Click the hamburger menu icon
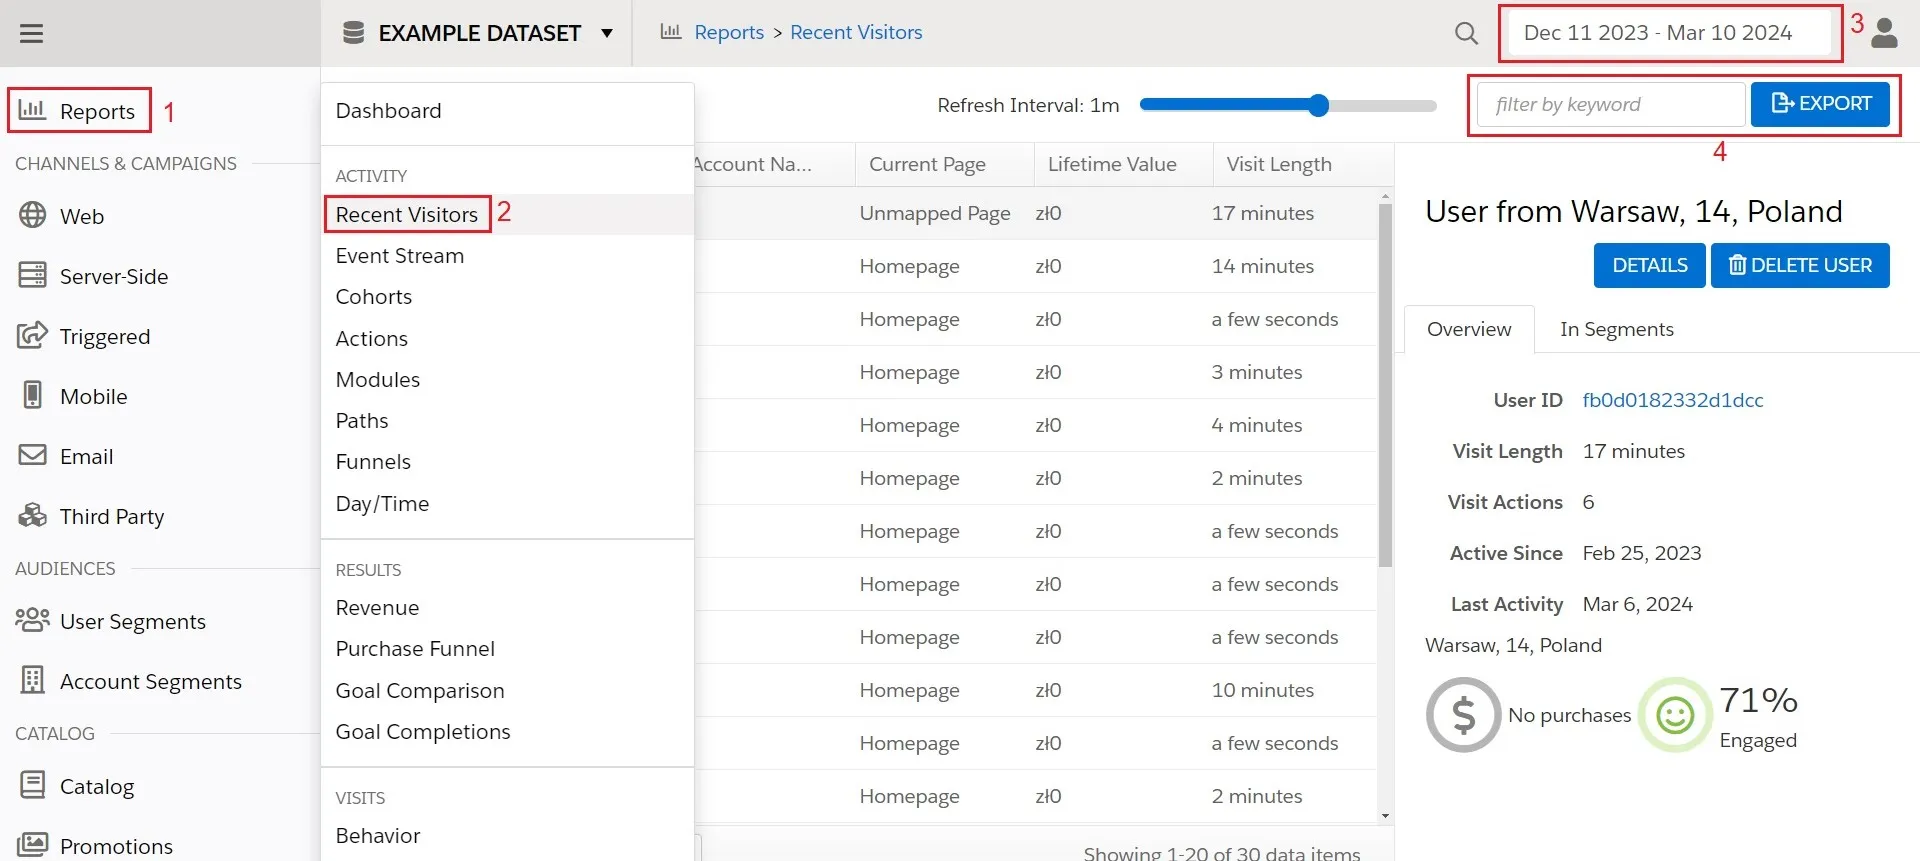1920x861 pixels. 32,33
